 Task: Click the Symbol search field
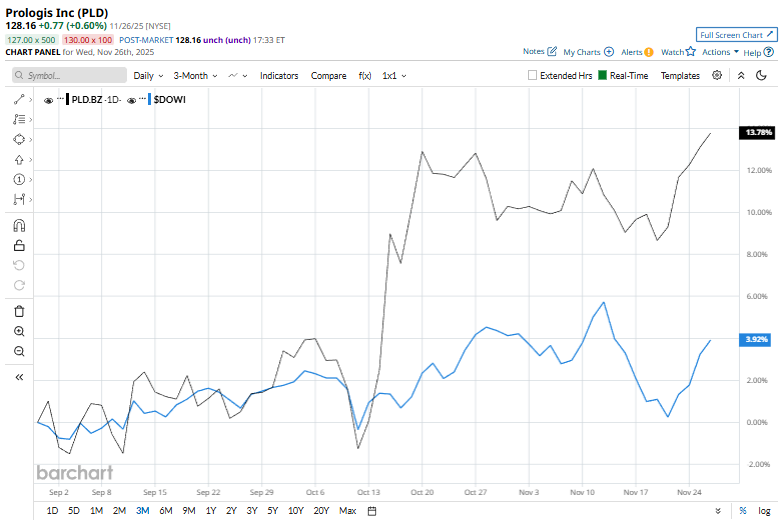click(70, 75)
